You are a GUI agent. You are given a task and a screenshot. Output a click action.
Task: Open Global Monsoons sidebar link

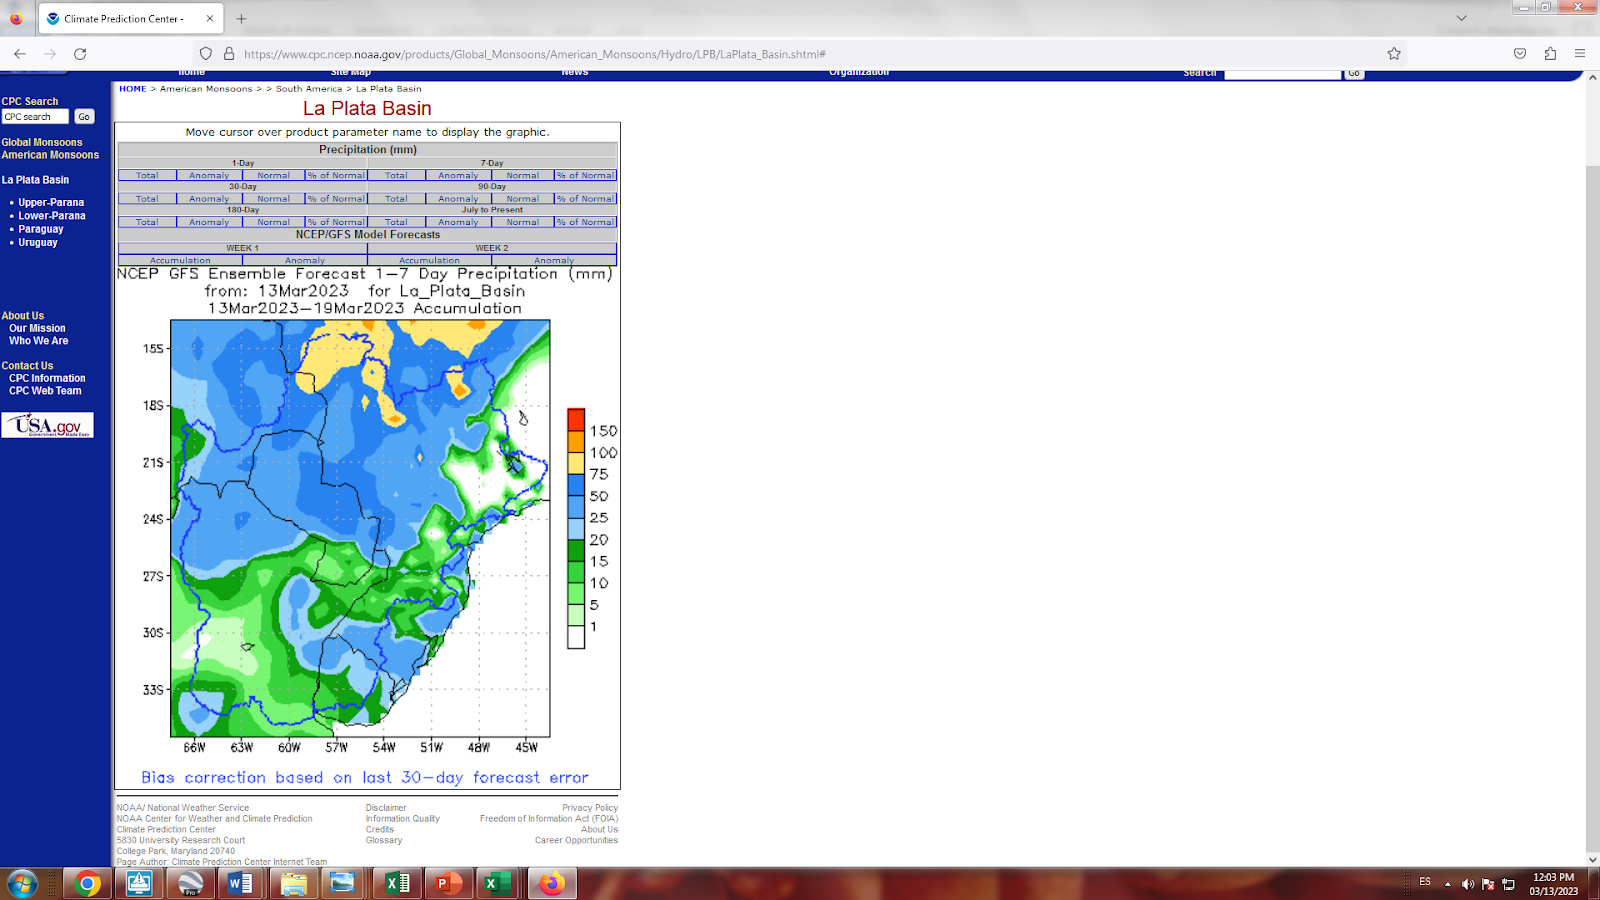tap(42, 143)
